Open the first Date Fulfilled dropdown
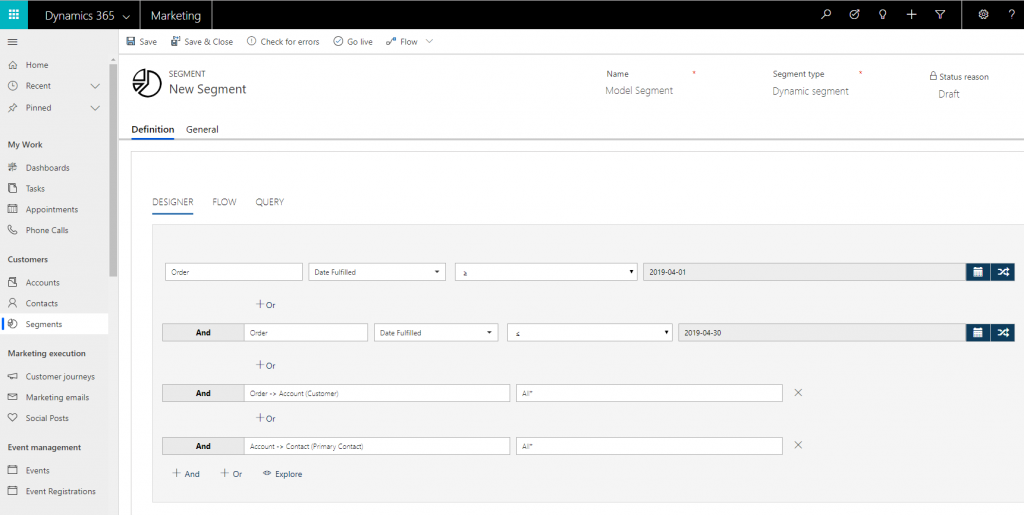1024x515 pixels. coord(377,272)
